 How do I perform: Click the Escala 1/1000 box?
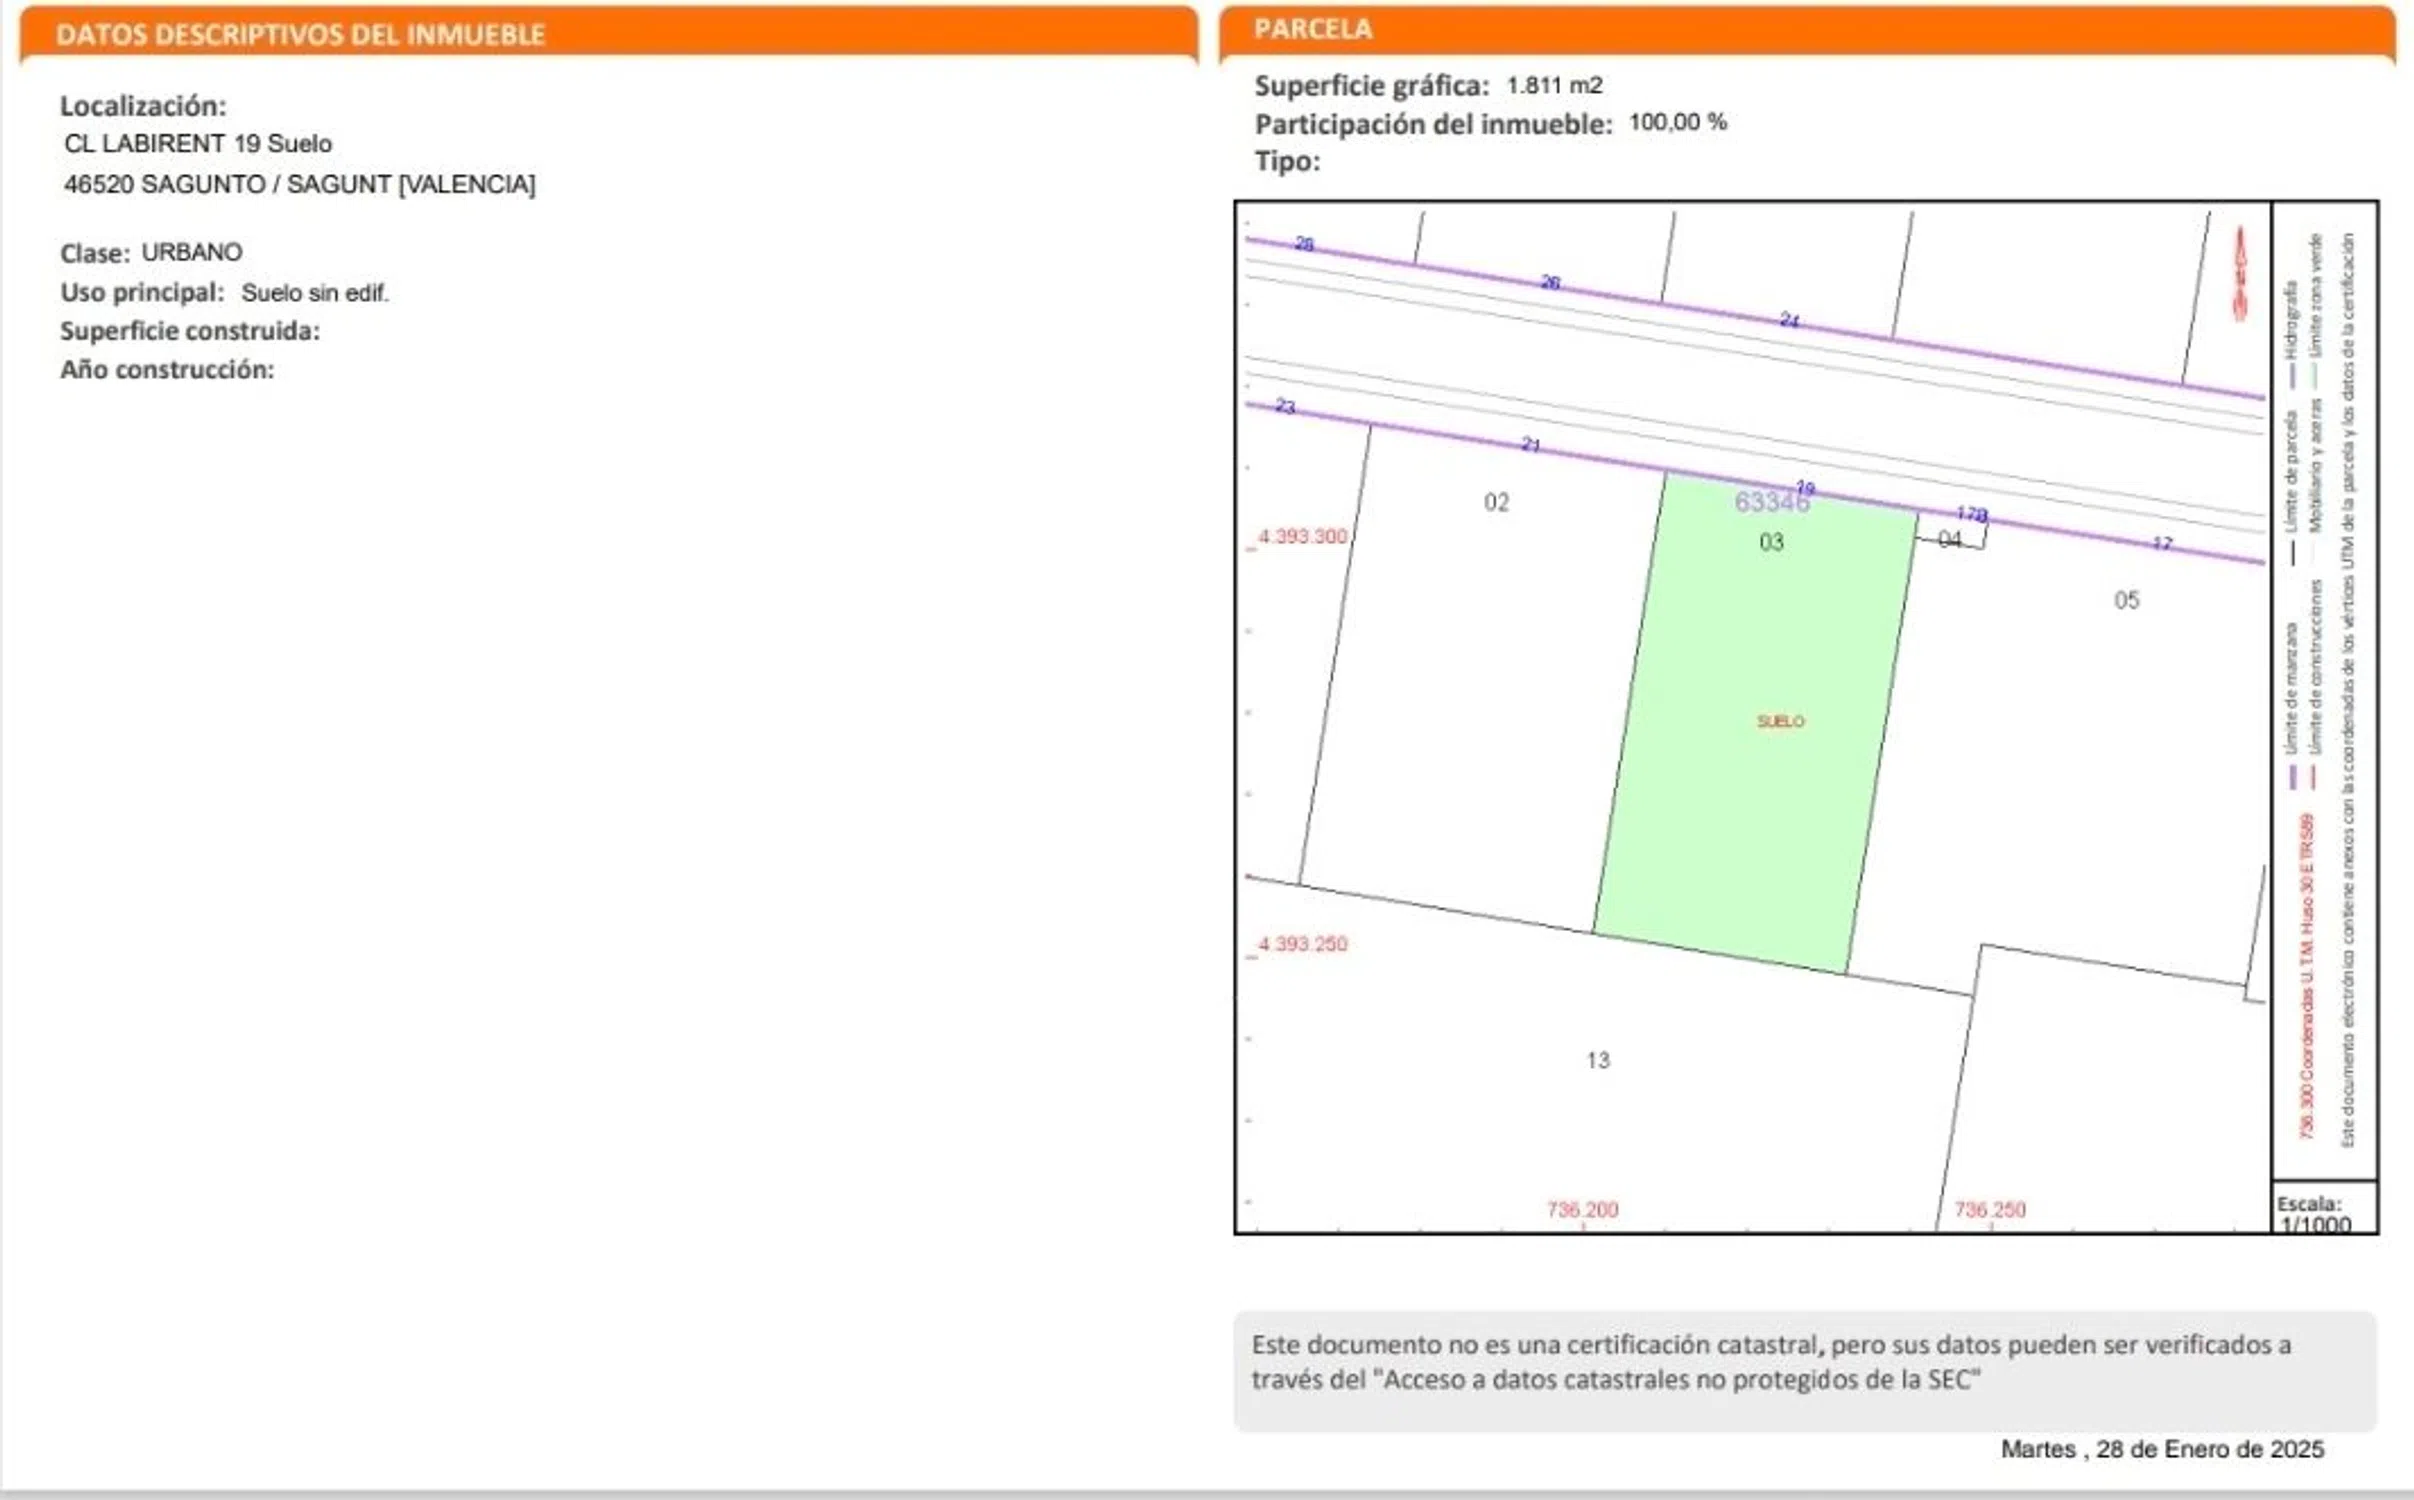2322,1213
